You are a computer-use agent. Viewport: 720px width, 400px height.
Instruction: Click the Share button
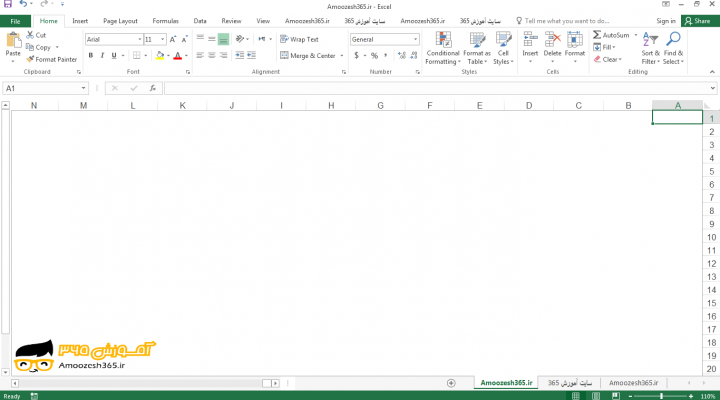point(698,21)
